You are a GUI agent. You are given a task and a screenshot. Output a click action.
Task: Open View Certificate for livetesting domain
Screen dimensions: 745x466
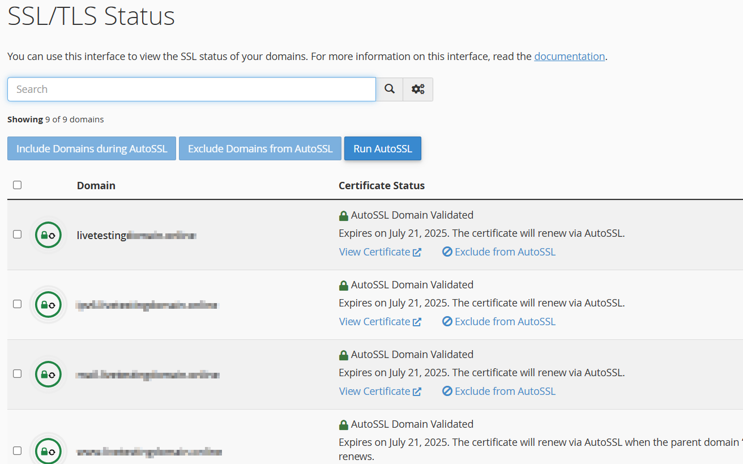[x=380, y=252]
